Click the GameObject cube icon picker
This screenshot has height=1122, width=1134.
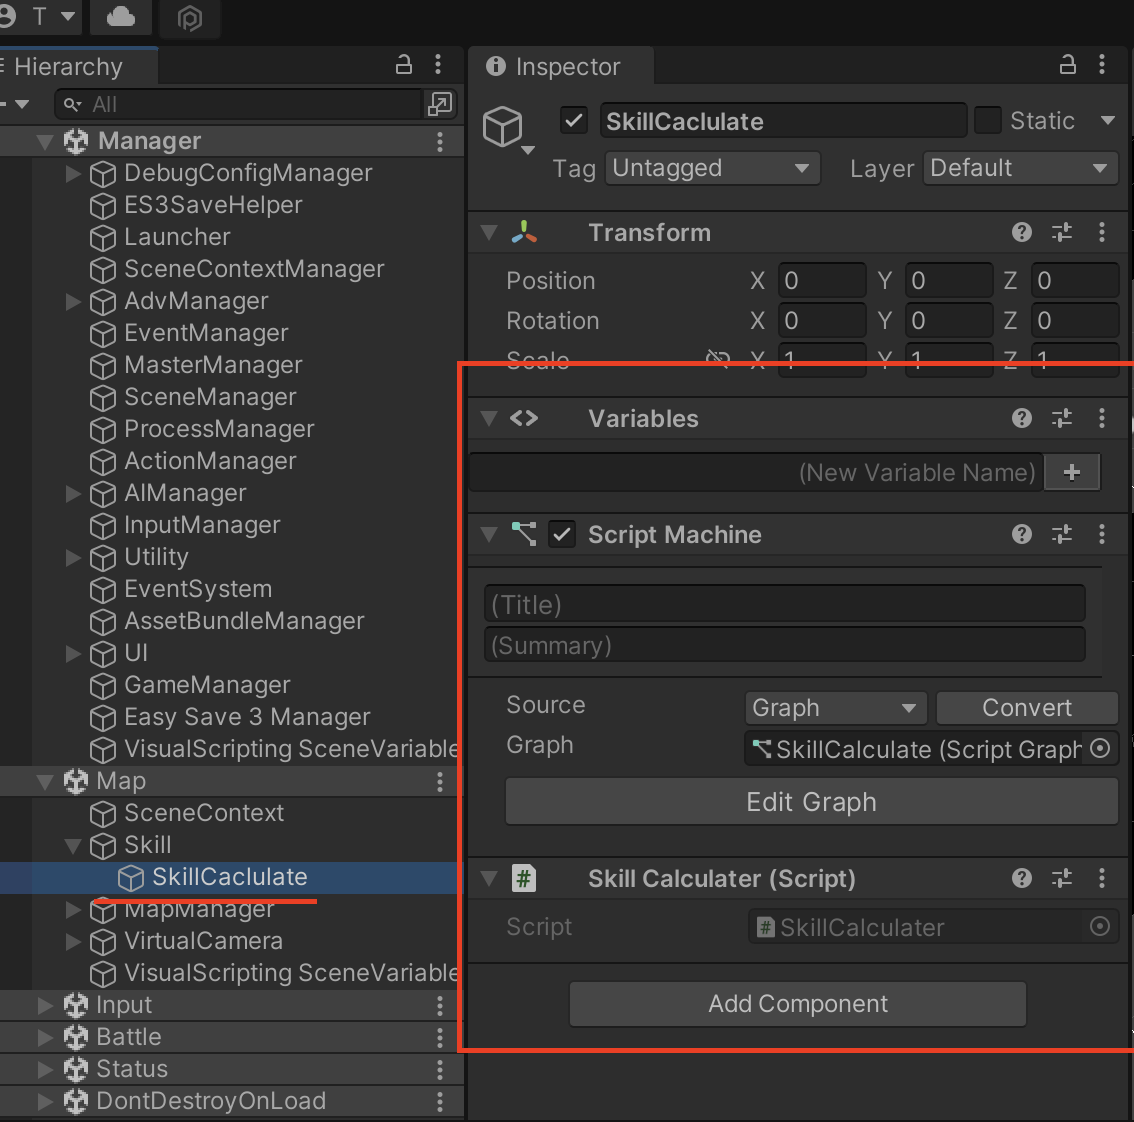click(x=506, y=129)
